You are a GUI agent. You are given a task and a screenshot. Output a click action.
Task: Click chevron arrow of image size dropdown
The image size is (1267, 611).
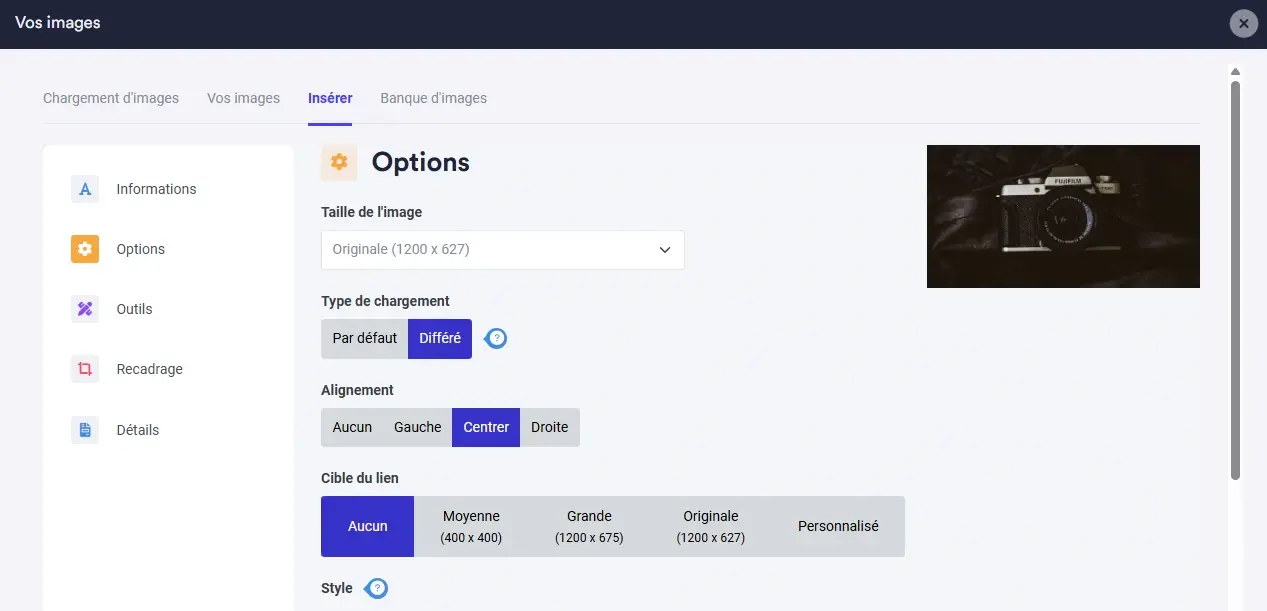tap(665, 250)
